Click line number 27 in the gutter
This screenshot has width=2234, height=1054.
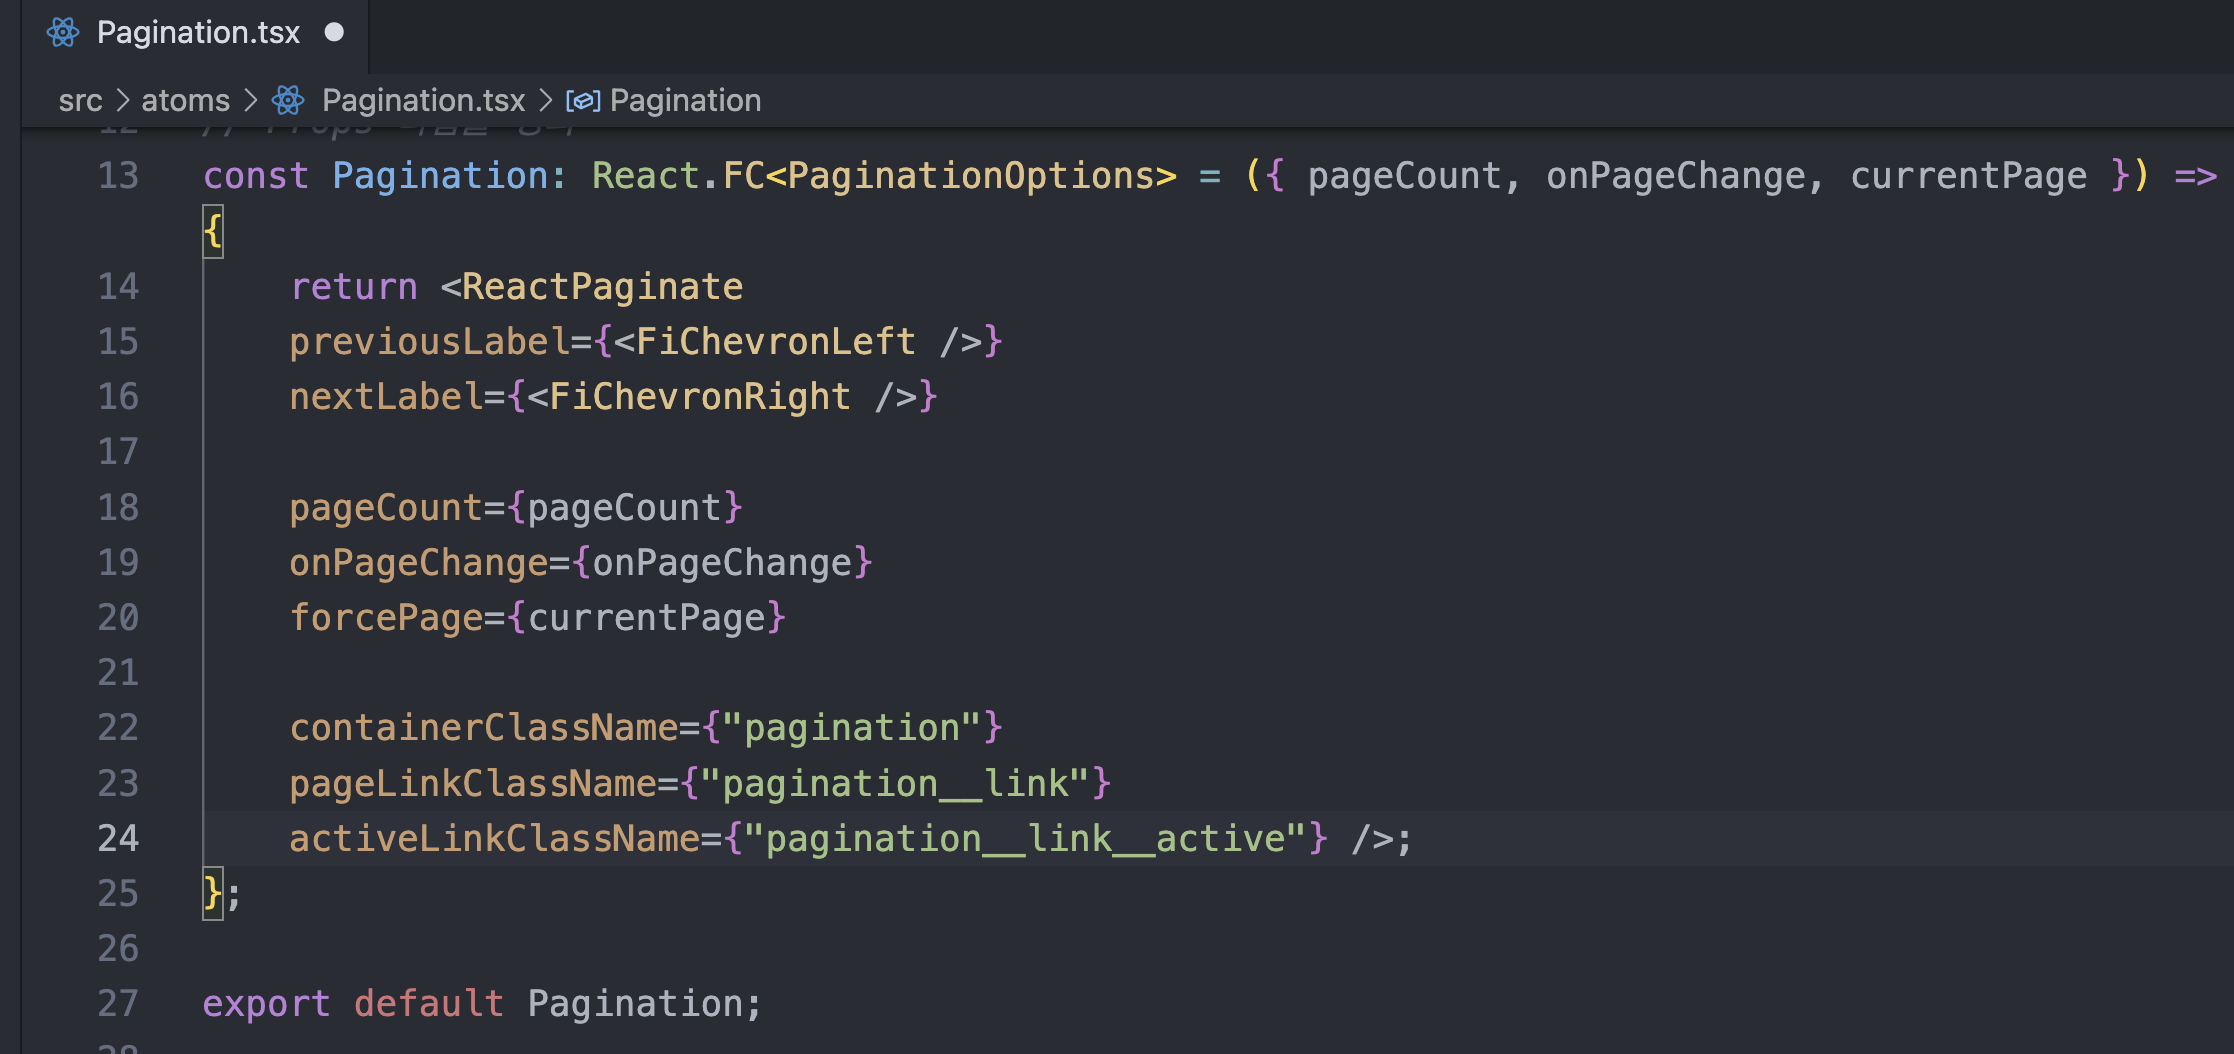point(118,1003)
